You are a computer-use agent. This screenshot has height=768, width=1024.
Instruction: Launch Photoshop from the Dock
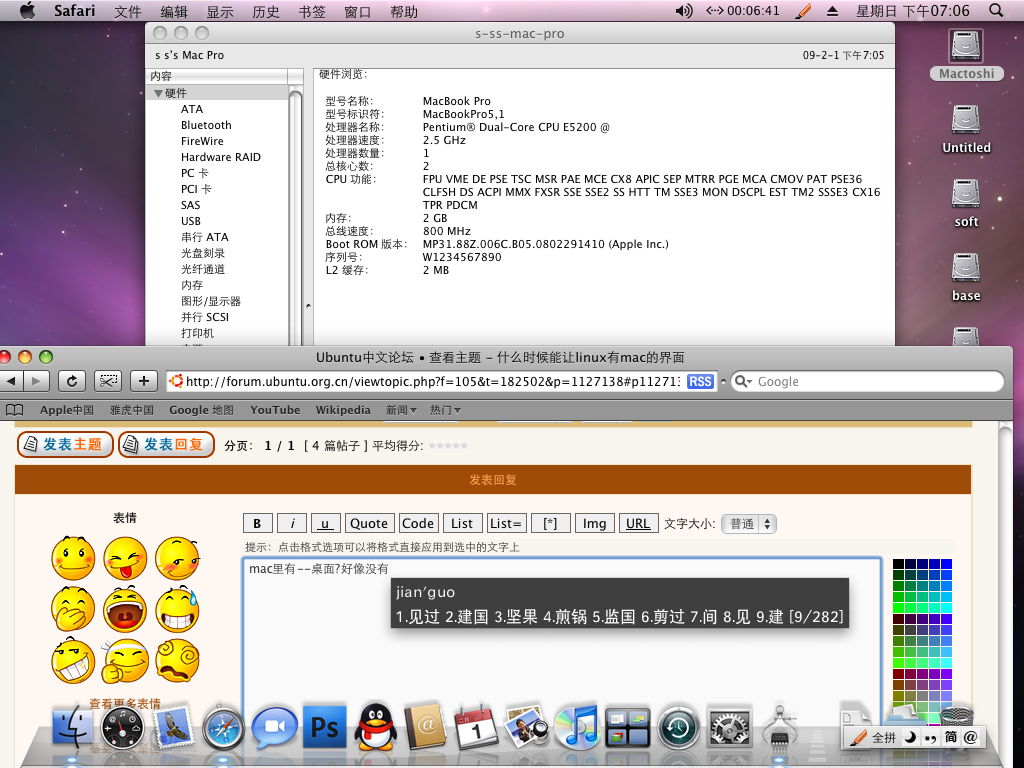[x=325, y=727]
